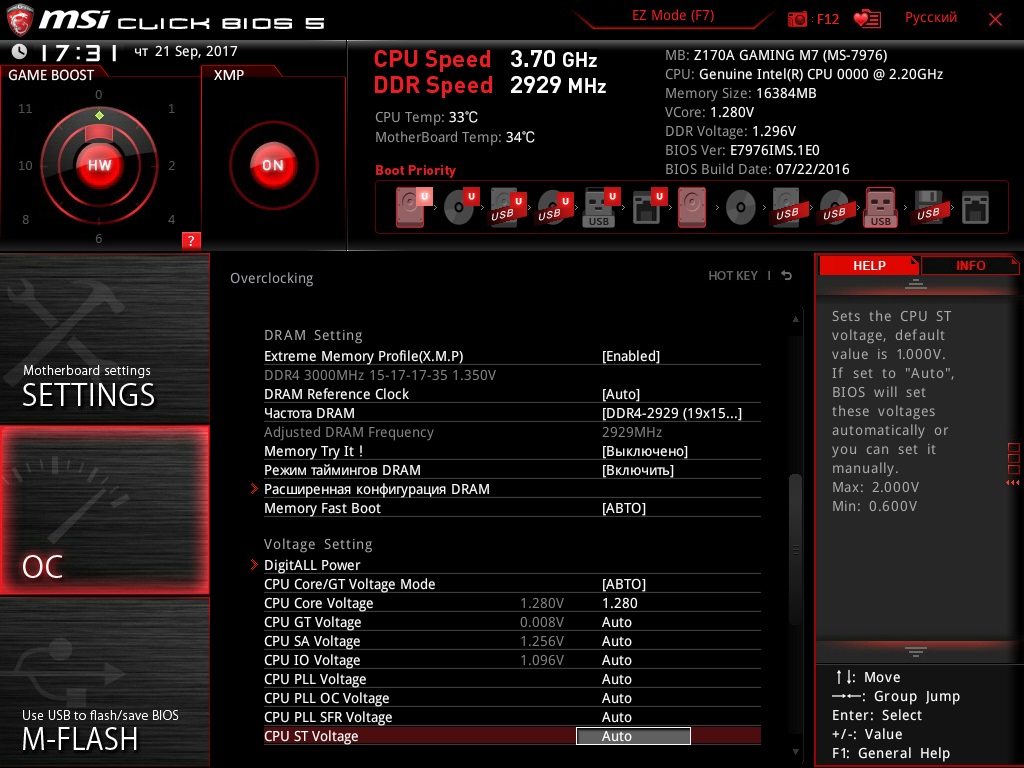Open Game Boost help question mark

point(191,240)
